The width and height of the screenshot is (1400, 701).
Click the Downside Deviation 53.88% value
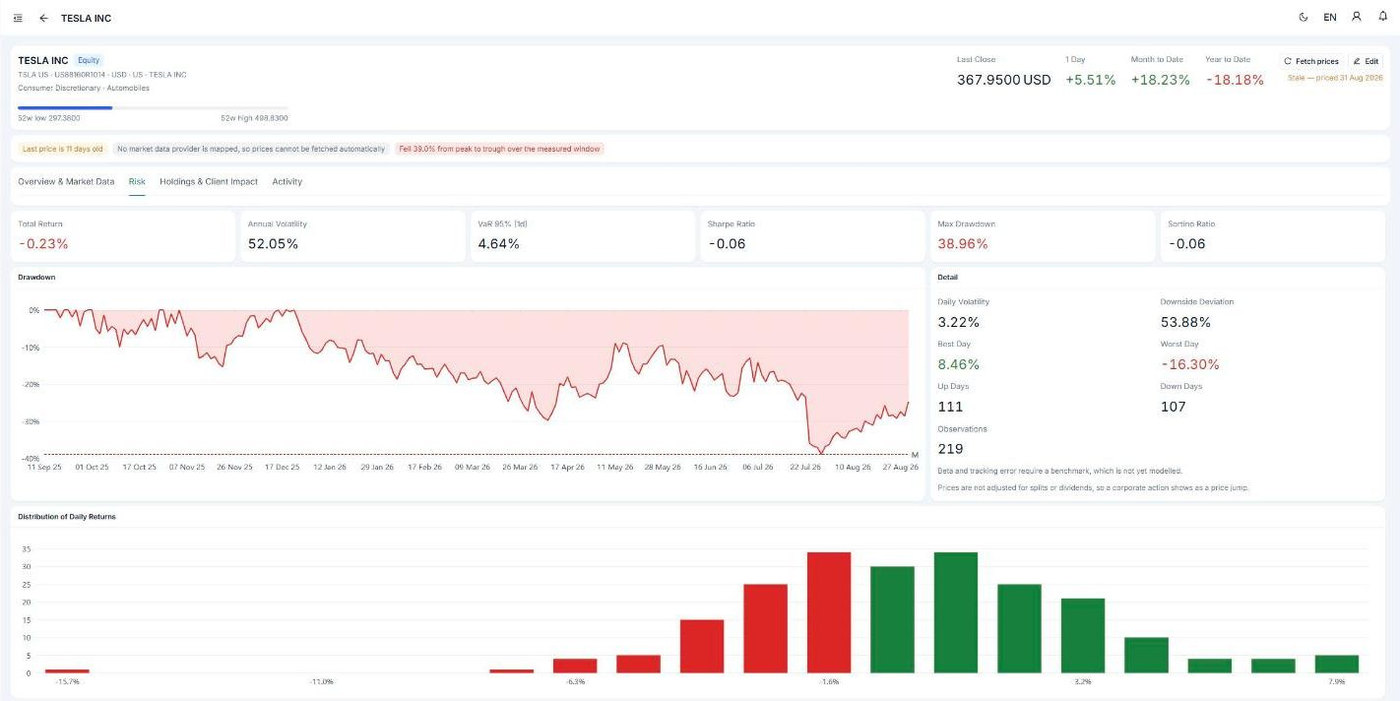tap(1185, 322)
